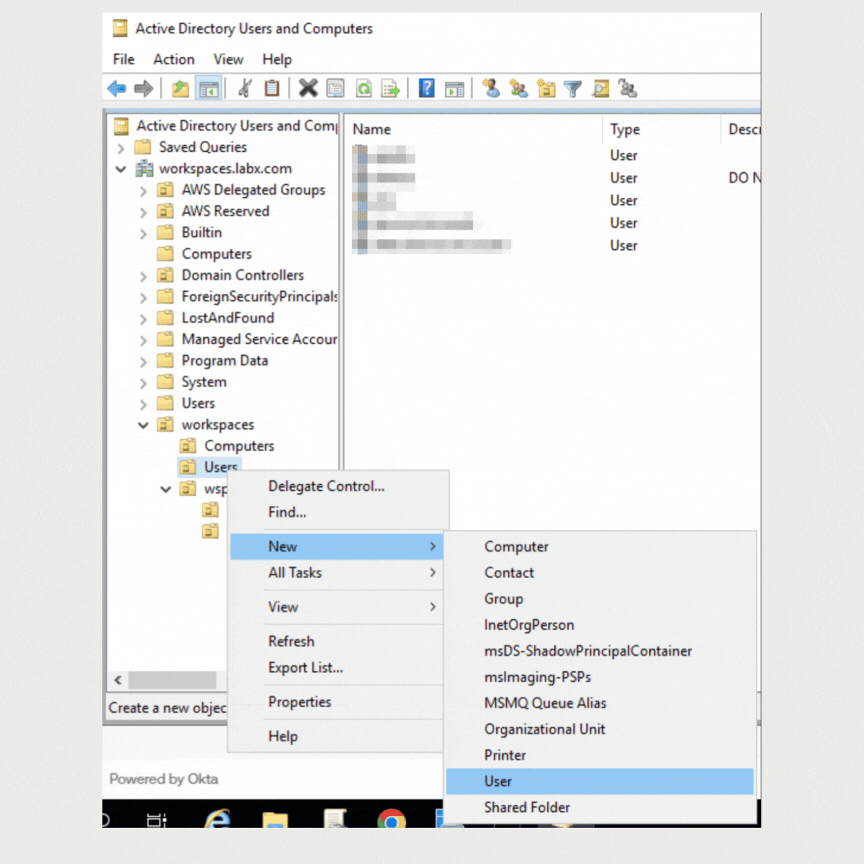Open the Help menu in menu bar

[277, 59]
